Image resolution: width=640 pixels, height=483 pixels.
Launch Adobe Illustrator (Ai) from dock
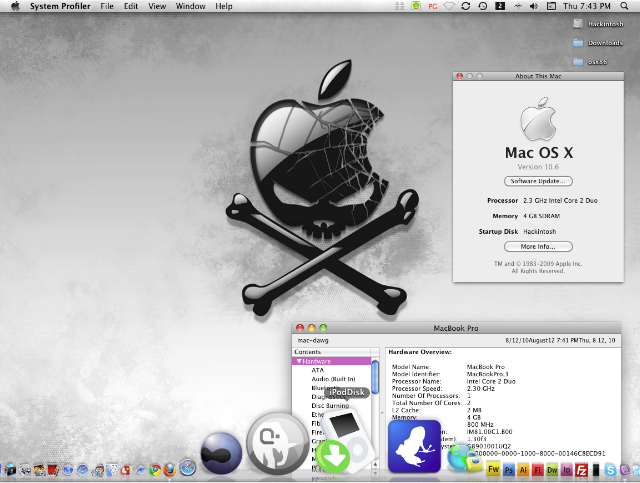pyautogui.click(x=523, y=470)
